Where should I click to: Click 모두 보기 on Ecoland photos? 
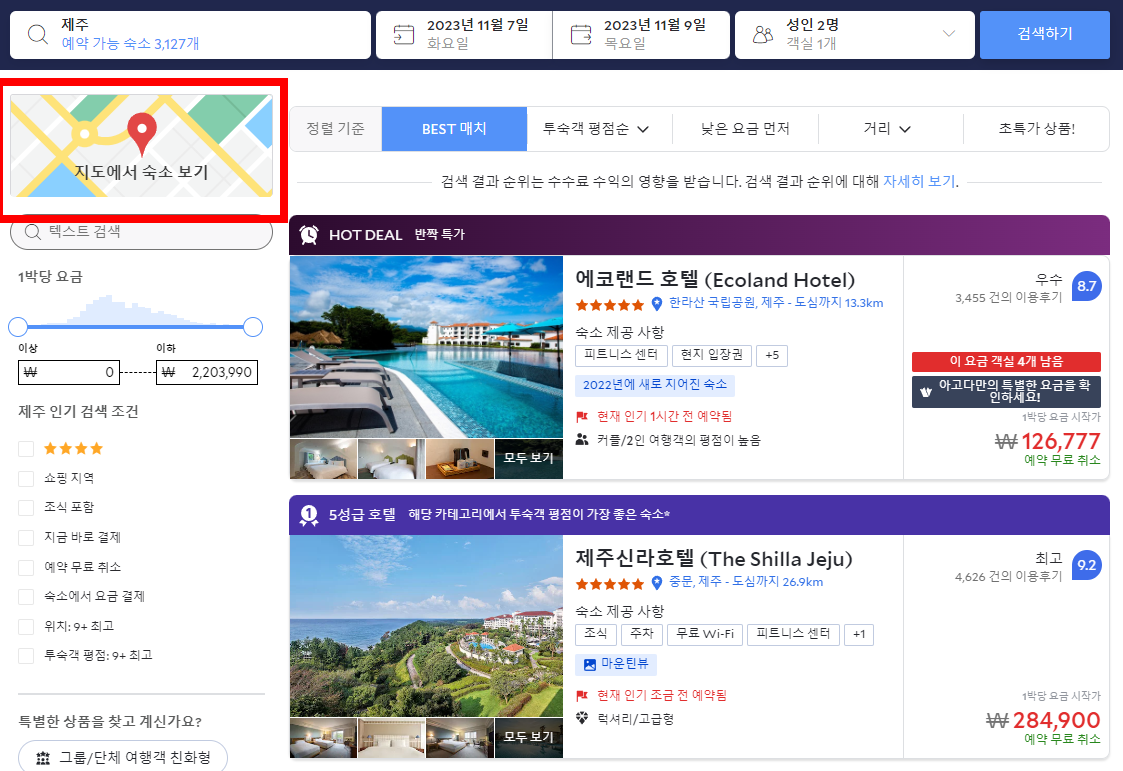(529, 458)
